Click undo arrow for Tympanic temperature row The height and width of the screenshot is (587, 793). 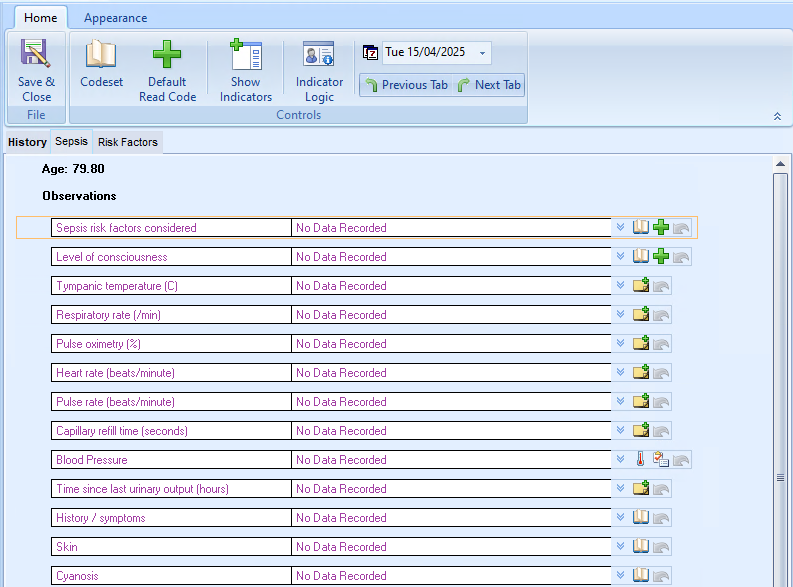pos(661,286)
